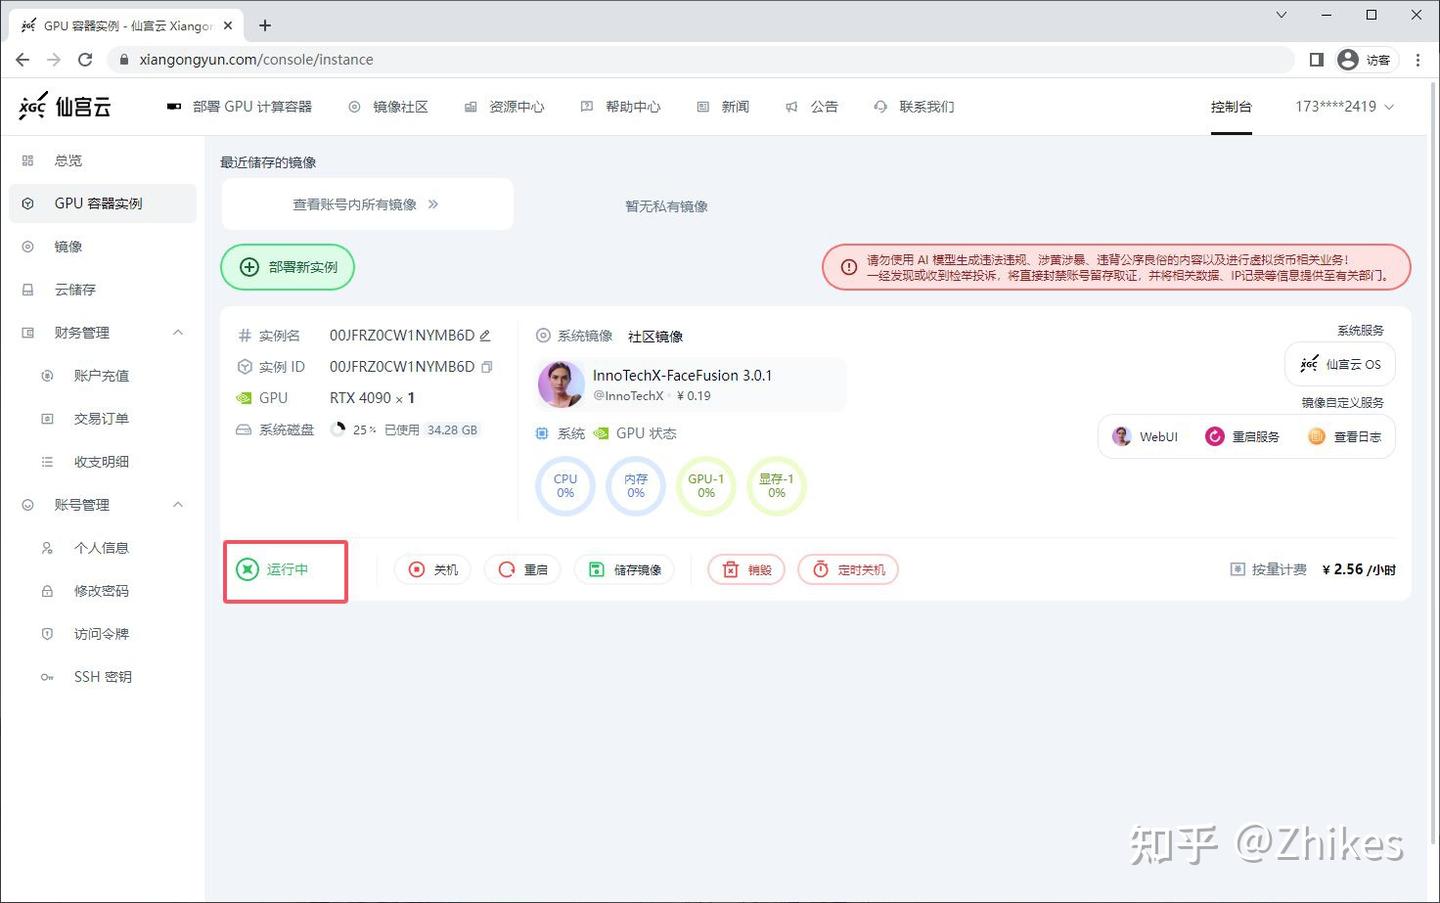Click the ¥ 2.56 /小时 price
Screen dimensions: 1440x903
click(x=1359, y=570)
